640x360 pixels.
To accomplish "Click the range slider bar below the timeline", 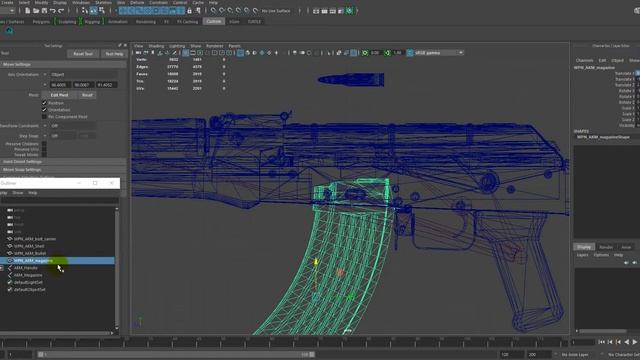I will (176, 354).
